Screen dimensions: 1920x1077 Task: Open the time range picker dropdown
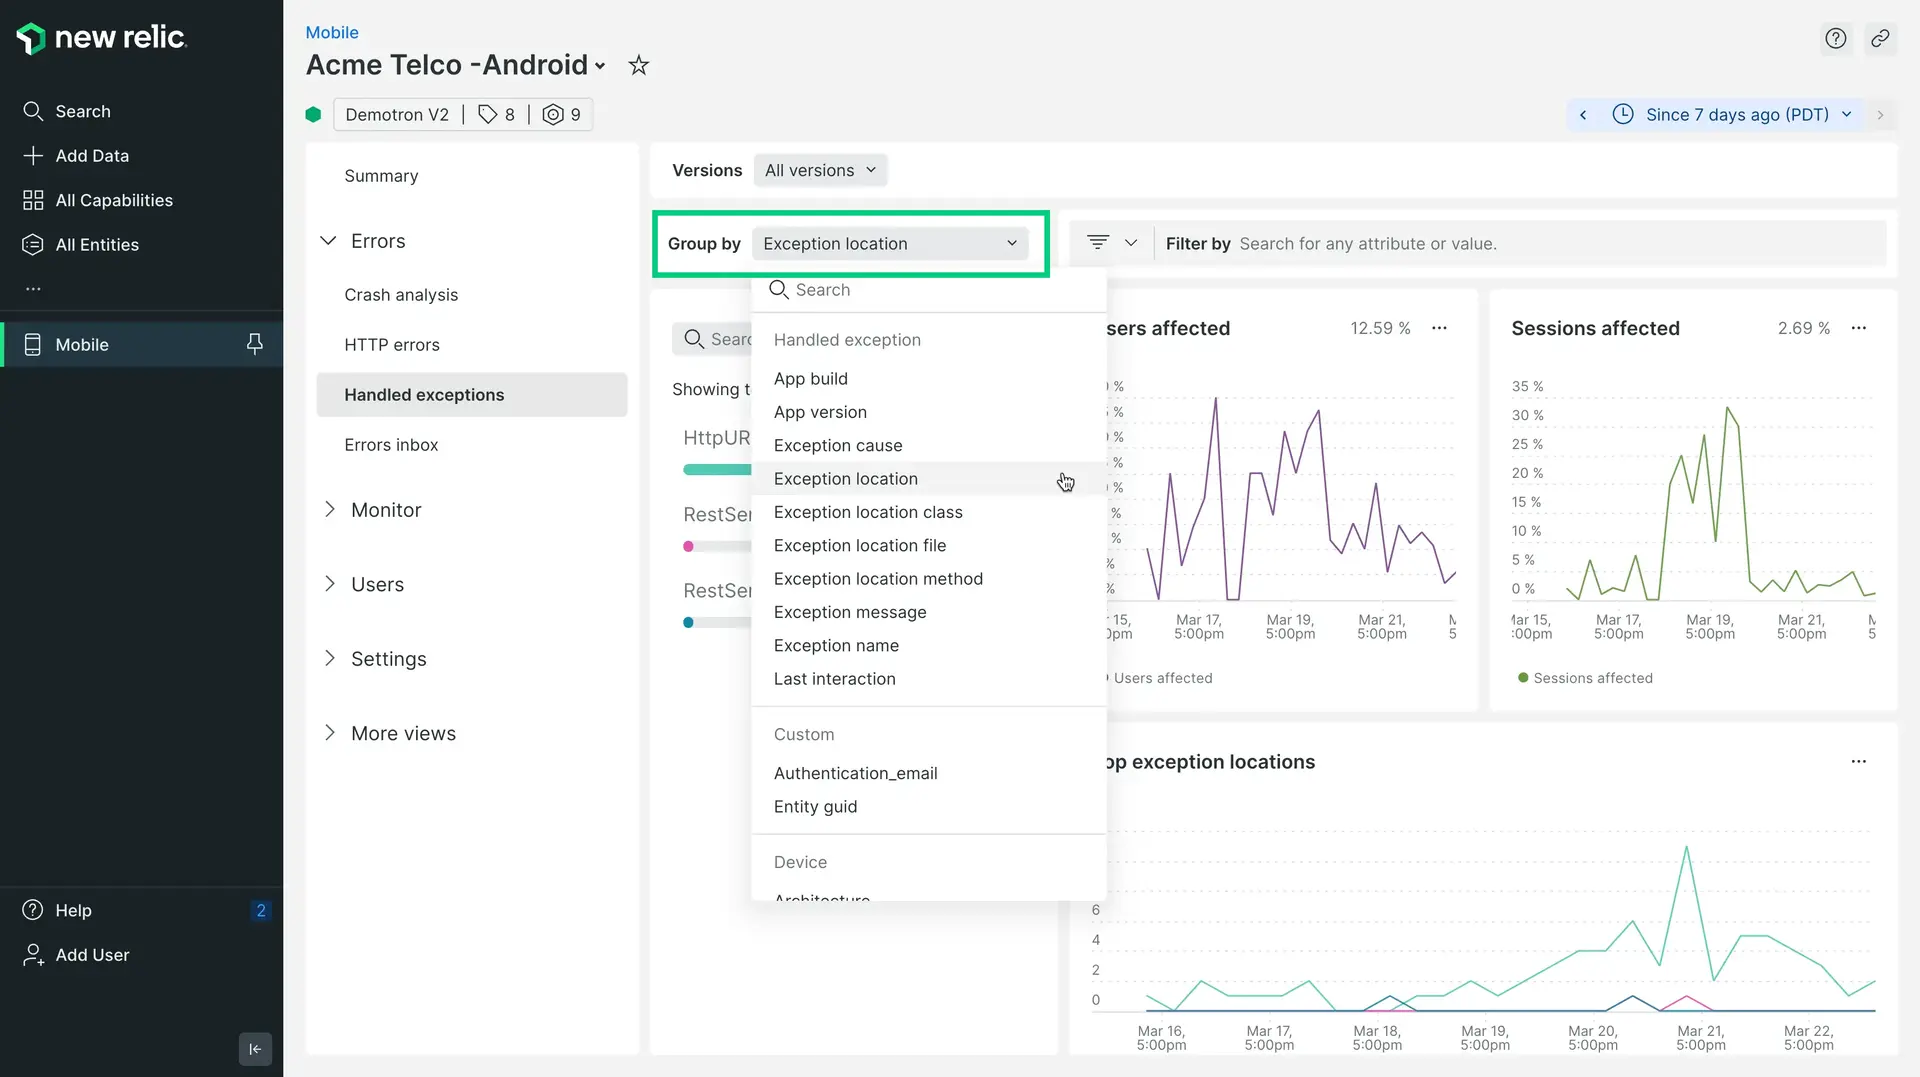coord(1736,115)
